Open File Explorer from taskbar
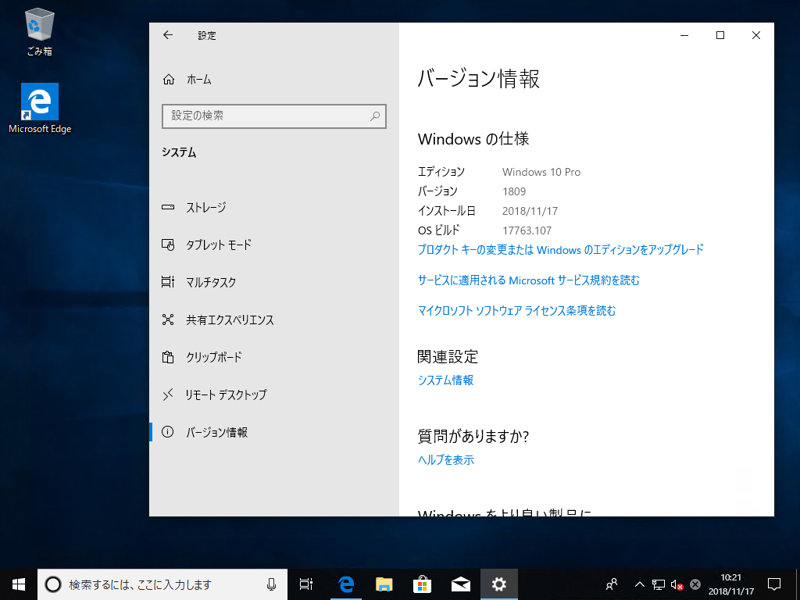 [x=384, y=584]
